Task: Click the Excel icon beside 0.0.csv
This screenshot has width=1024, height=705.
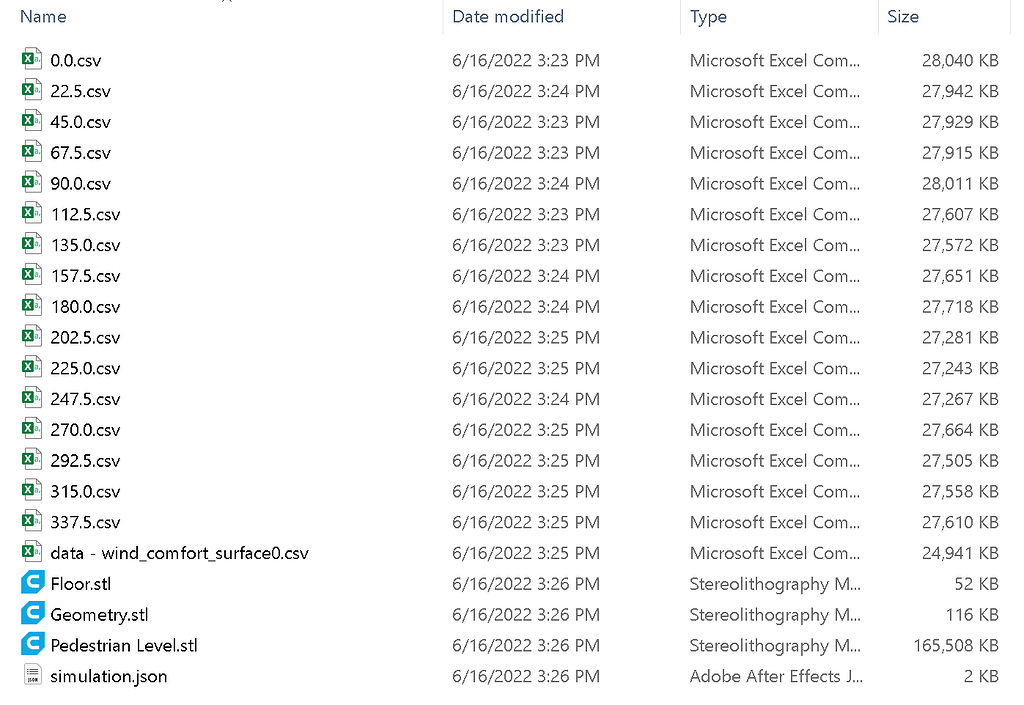Action: click(x=31, y=60)
